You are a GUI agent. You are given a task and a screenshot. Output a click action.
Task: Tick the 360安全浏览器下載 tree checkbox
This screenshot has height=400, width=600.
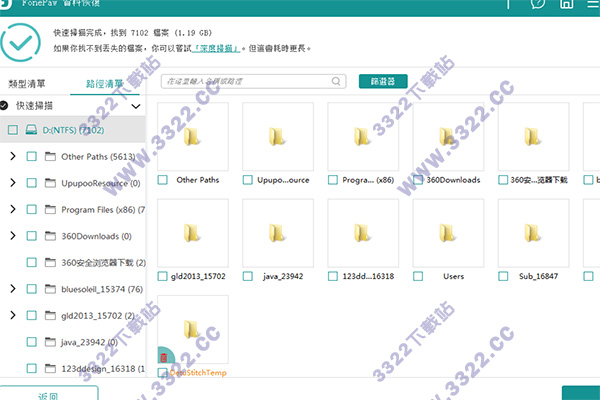coord(31,263)
